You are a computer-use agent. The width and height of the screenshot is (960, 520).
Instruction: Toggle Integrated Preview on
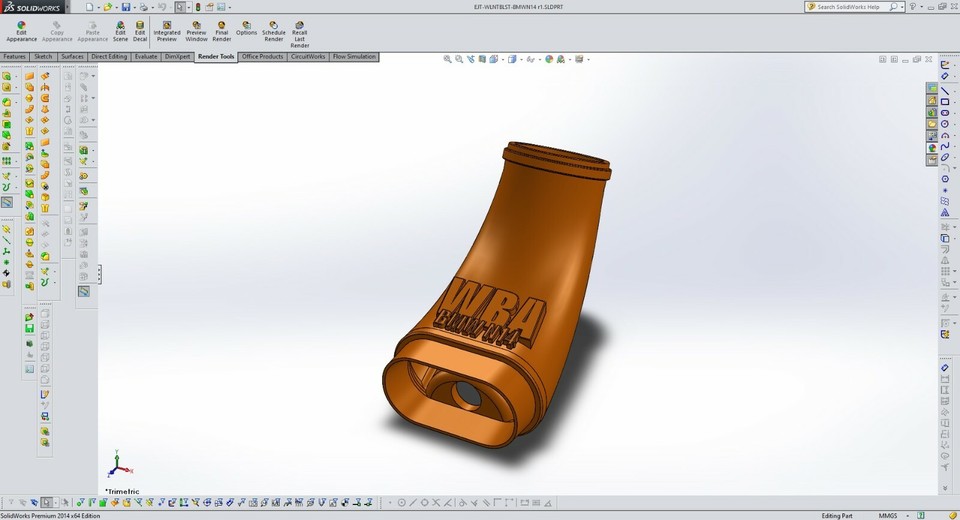coord(167,31)
